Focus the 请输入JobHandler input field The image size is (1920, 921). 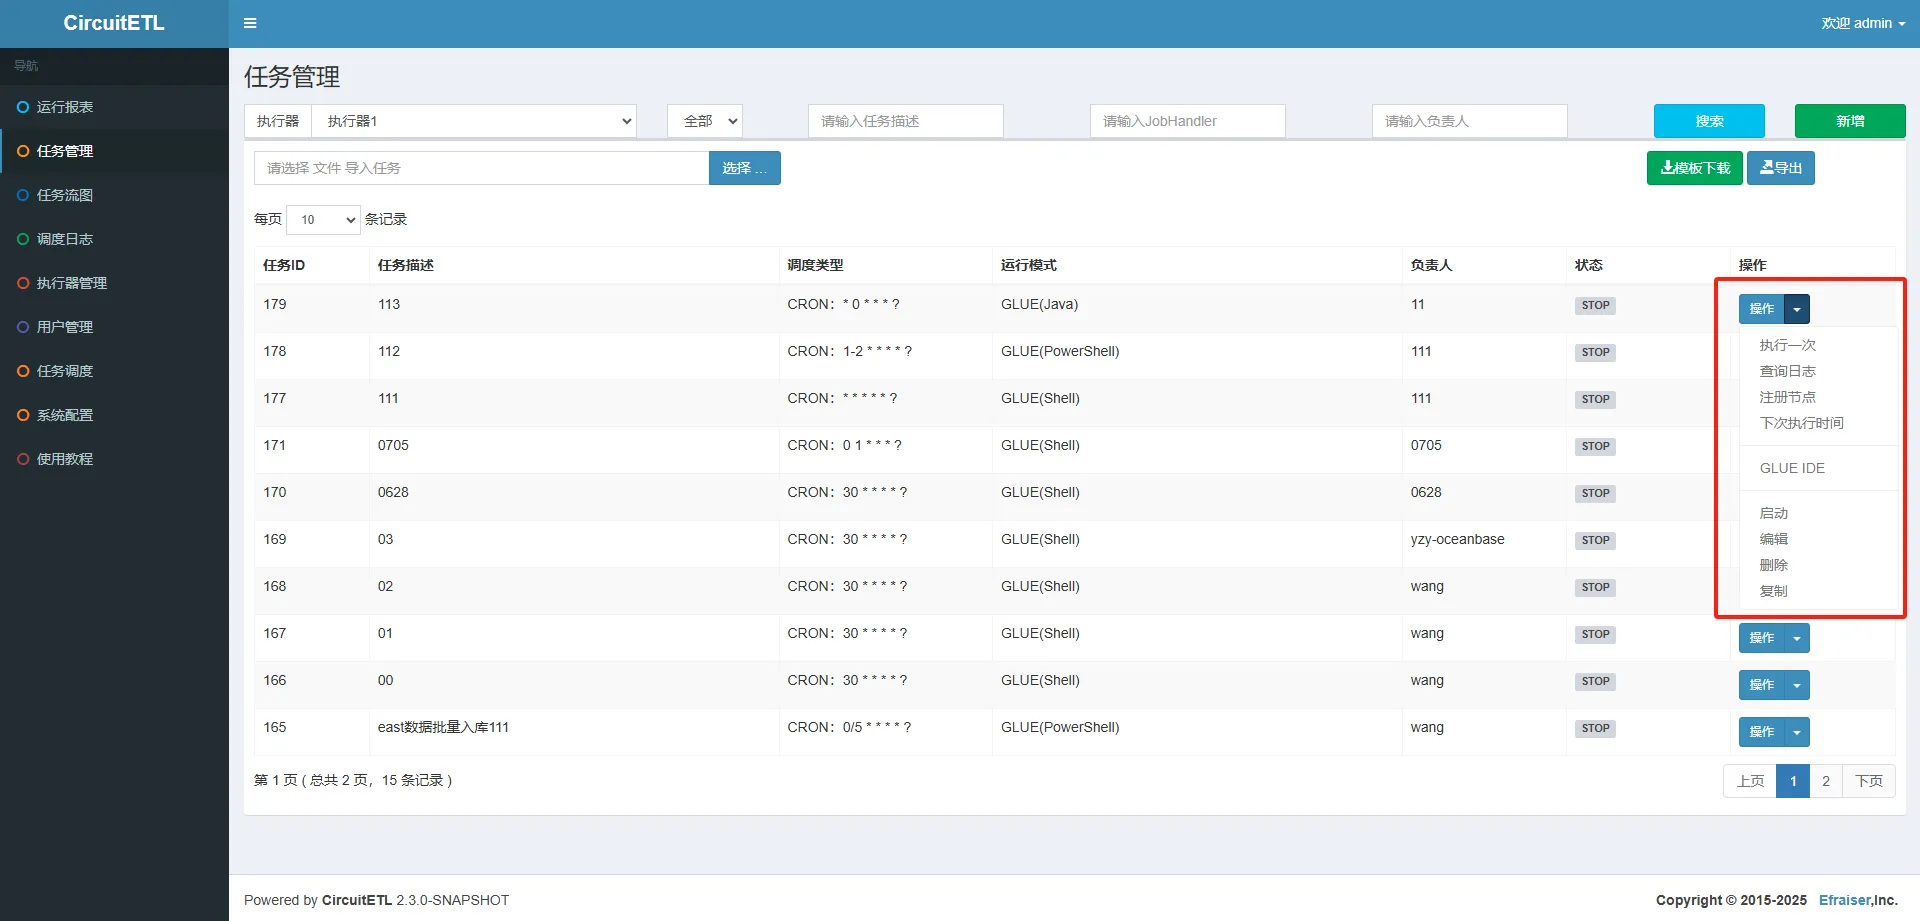point(1187,121)
